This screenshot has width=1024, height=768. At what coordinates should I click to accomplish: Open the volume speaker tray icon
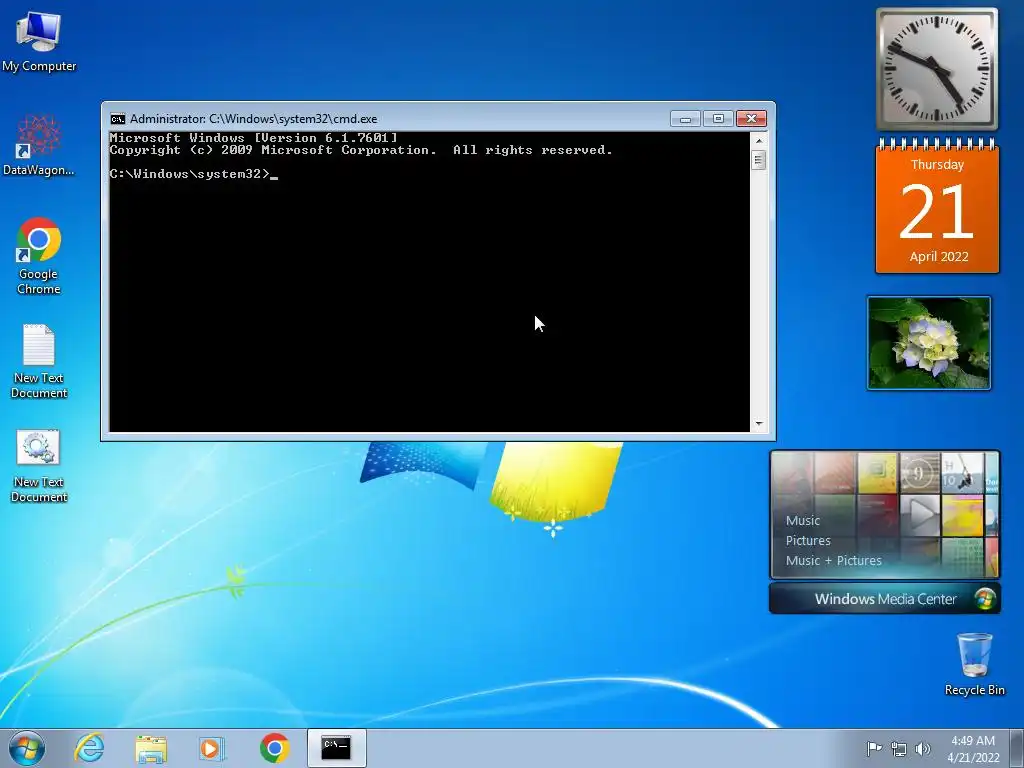pos(923,749)
